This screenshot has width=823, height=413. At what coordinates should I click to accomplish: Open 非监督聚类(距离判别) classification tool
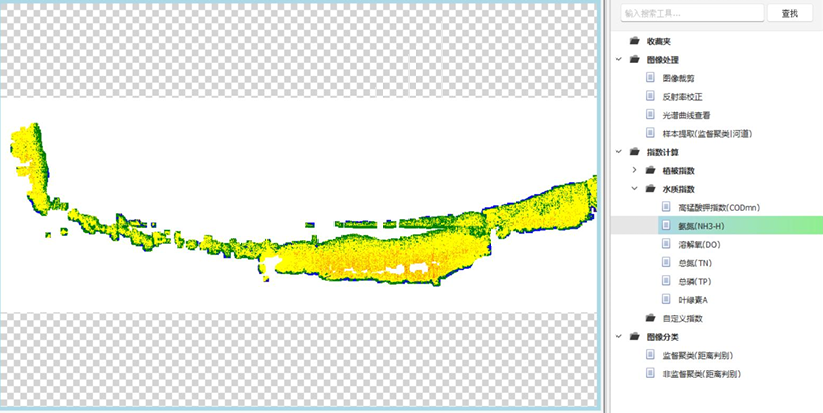tap(701, 373)
